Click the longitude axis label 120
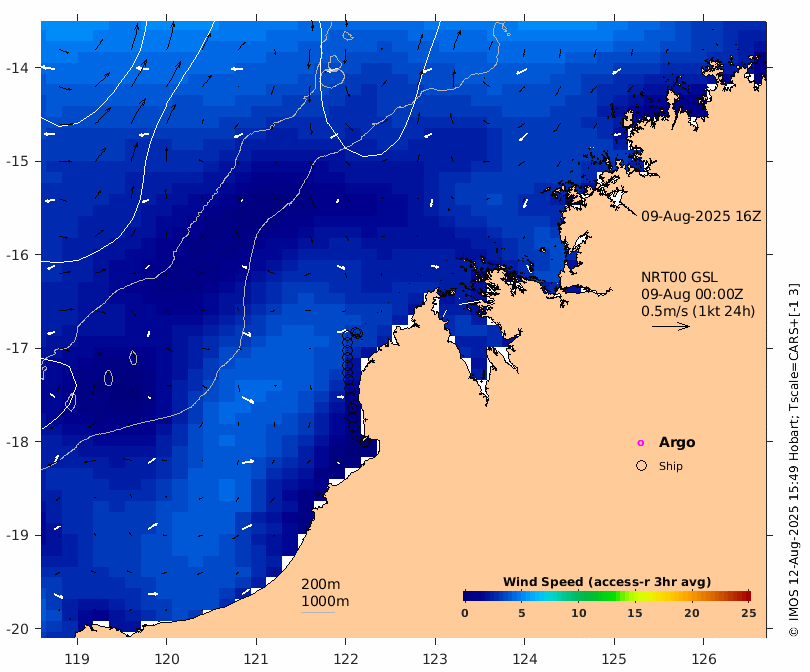810x672 pixels. (167, 659)
